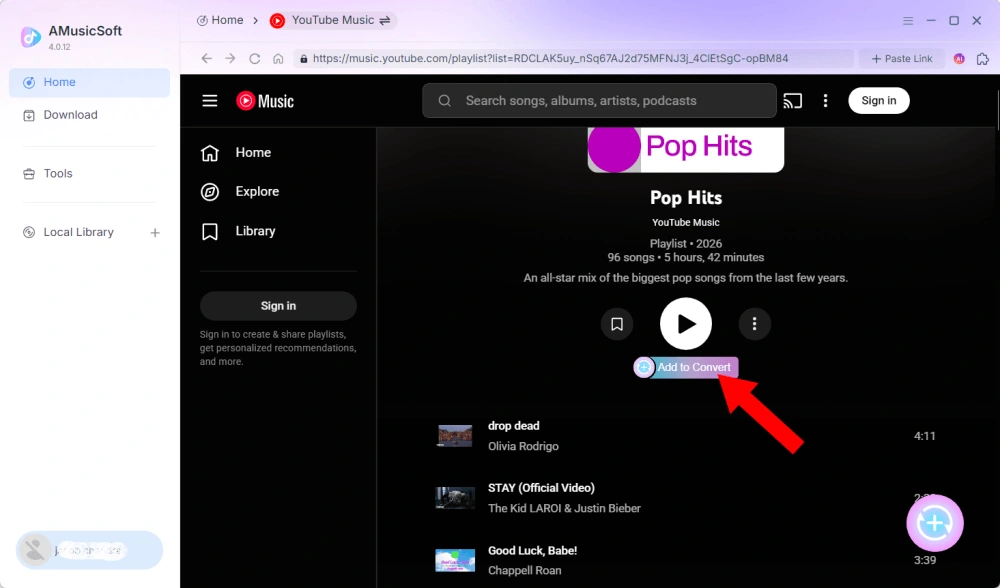Click the page vertical scrollbar
Image resolution: width=1000 pixels, height=588 pixels.
997,112
